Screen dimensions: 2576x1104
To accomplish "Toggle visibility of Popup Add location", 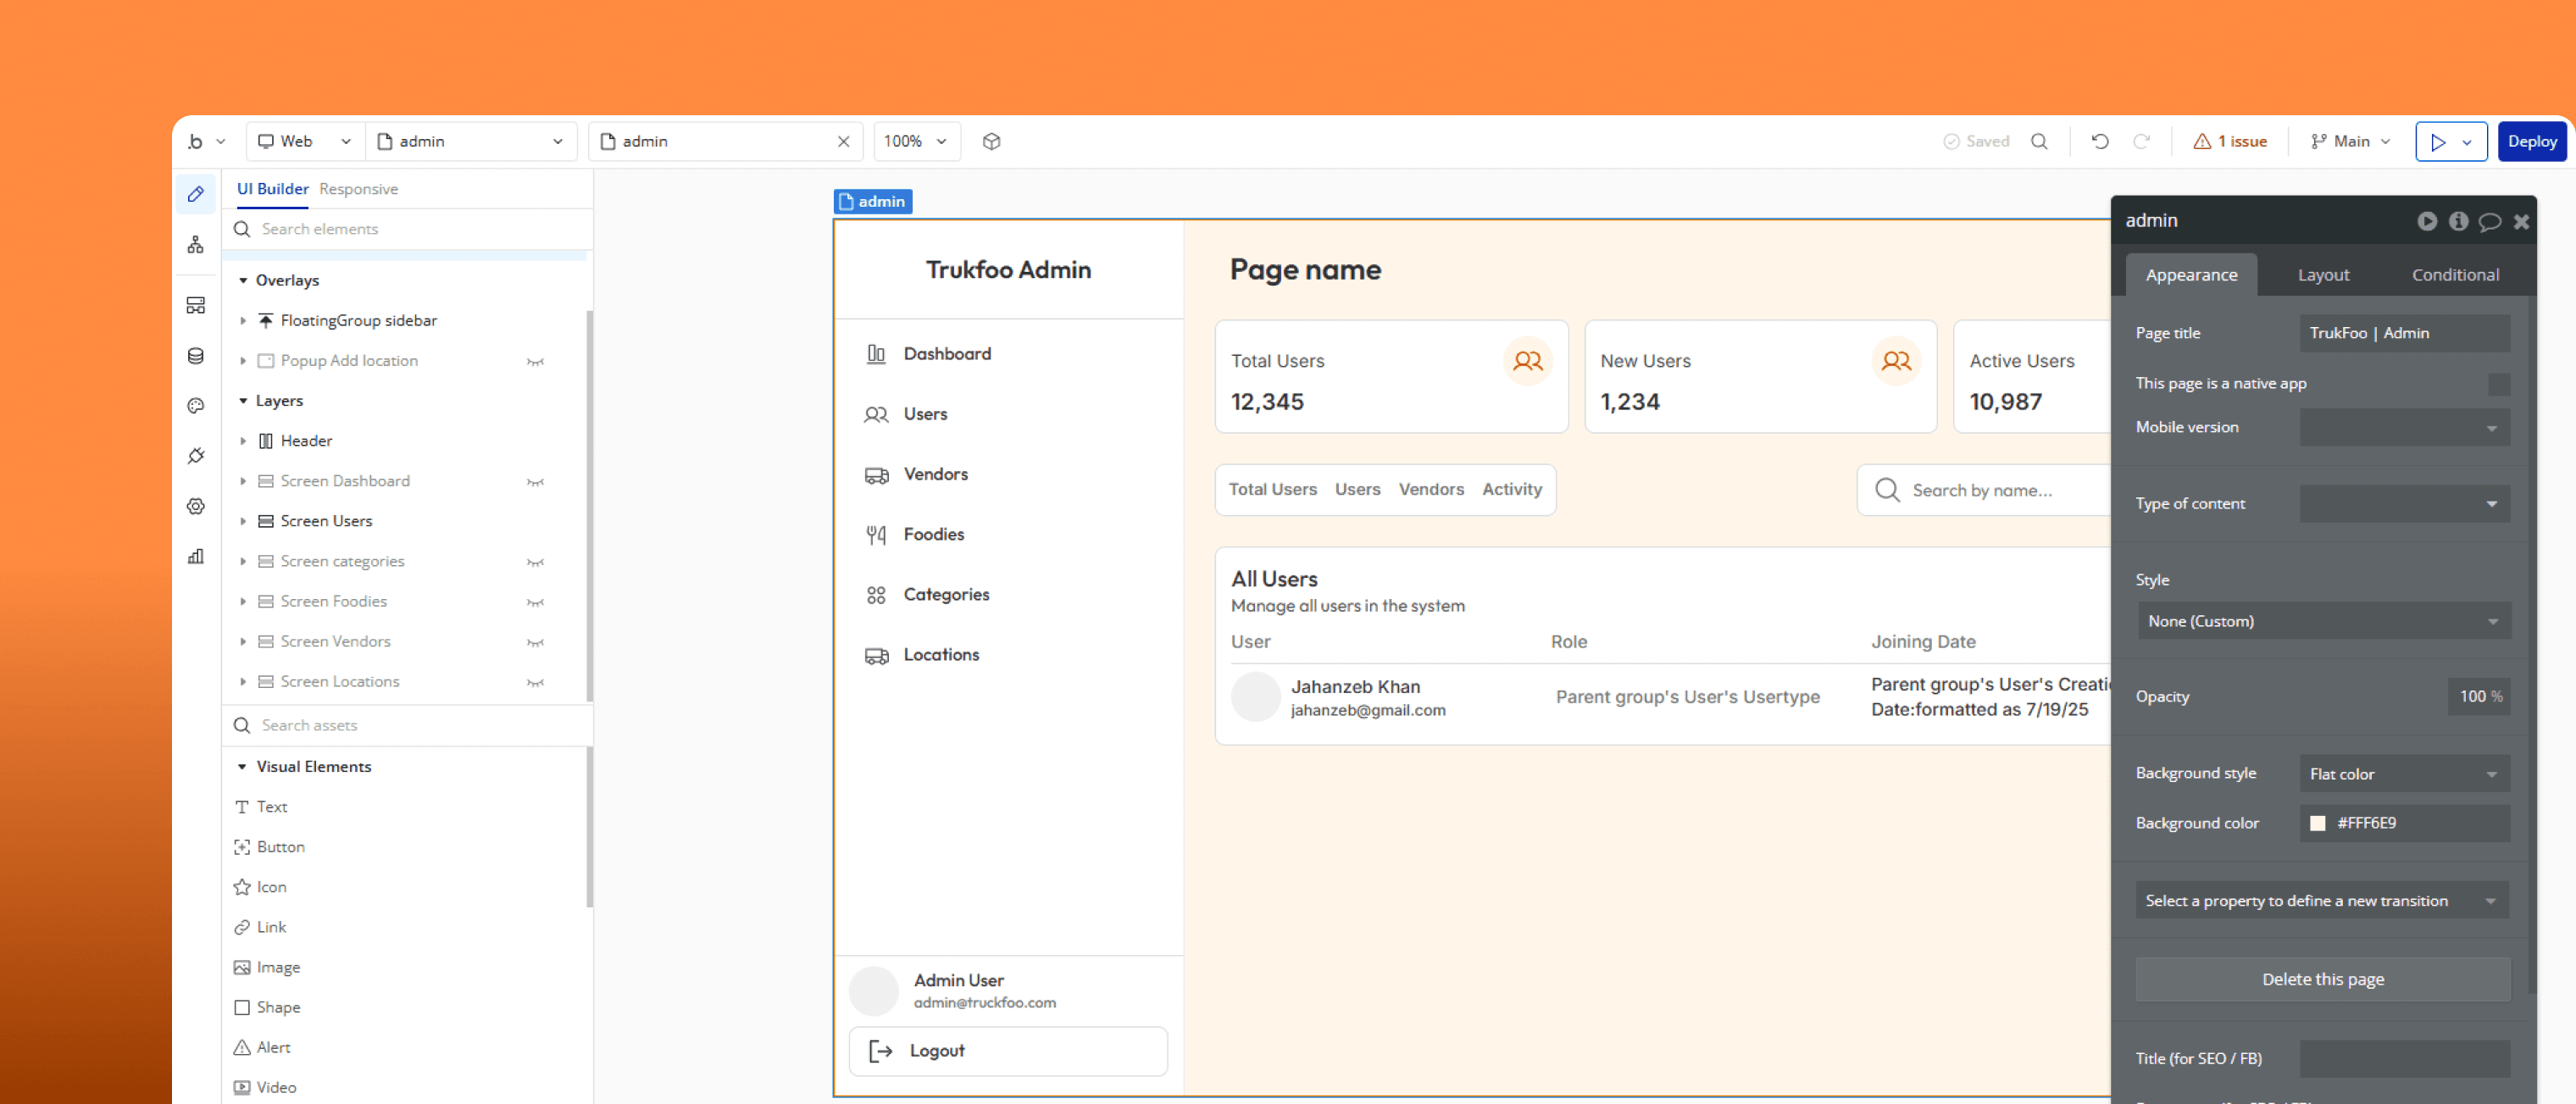I will point(535,362).
